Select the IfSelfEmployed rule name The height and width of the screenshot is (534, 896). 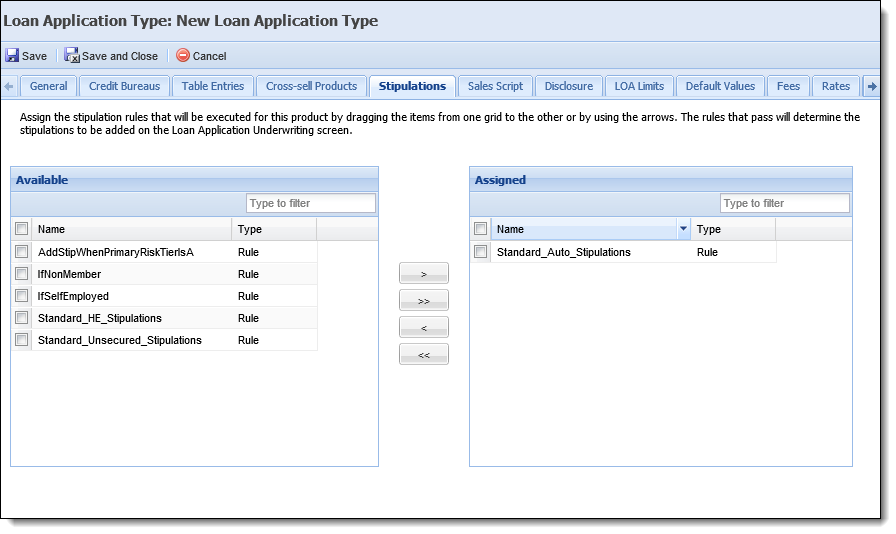point(73,296)
